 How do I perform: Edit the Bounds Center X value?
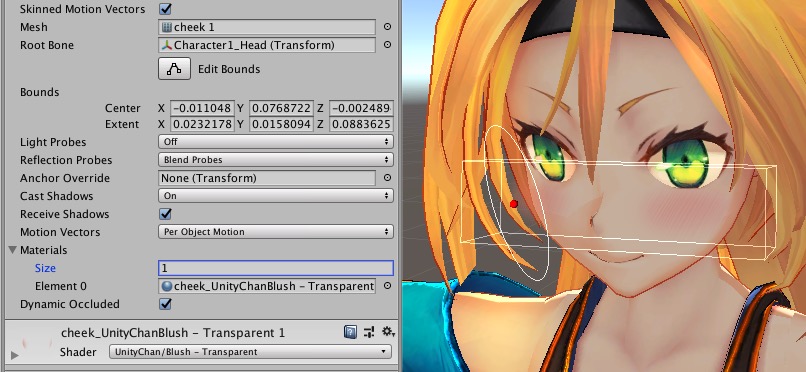(202, 108)
